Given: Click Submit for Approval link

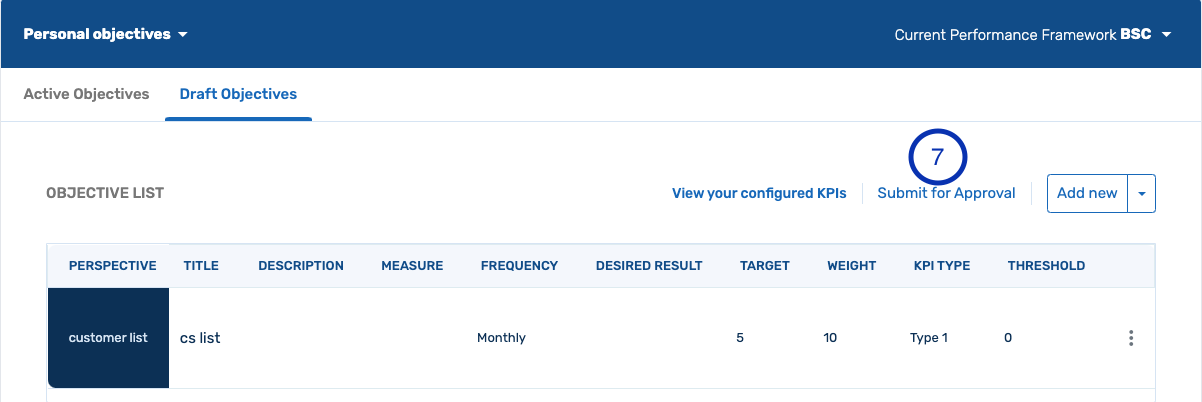Looking at the screenshot, I should (946, 194).
